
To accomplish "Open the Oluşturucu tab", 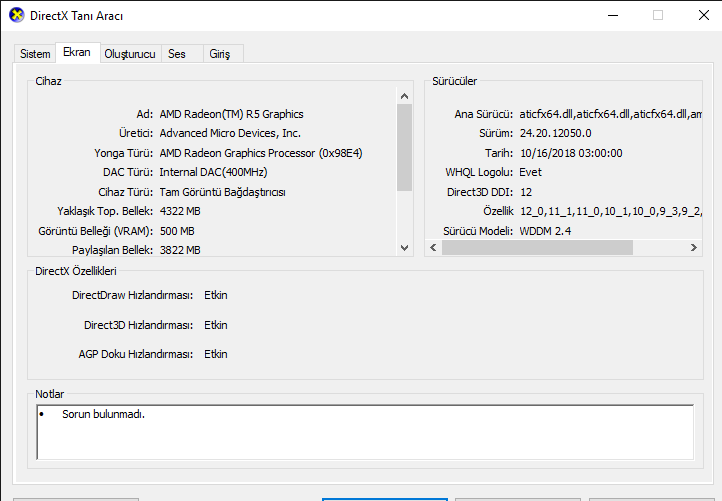I will 130,54.
